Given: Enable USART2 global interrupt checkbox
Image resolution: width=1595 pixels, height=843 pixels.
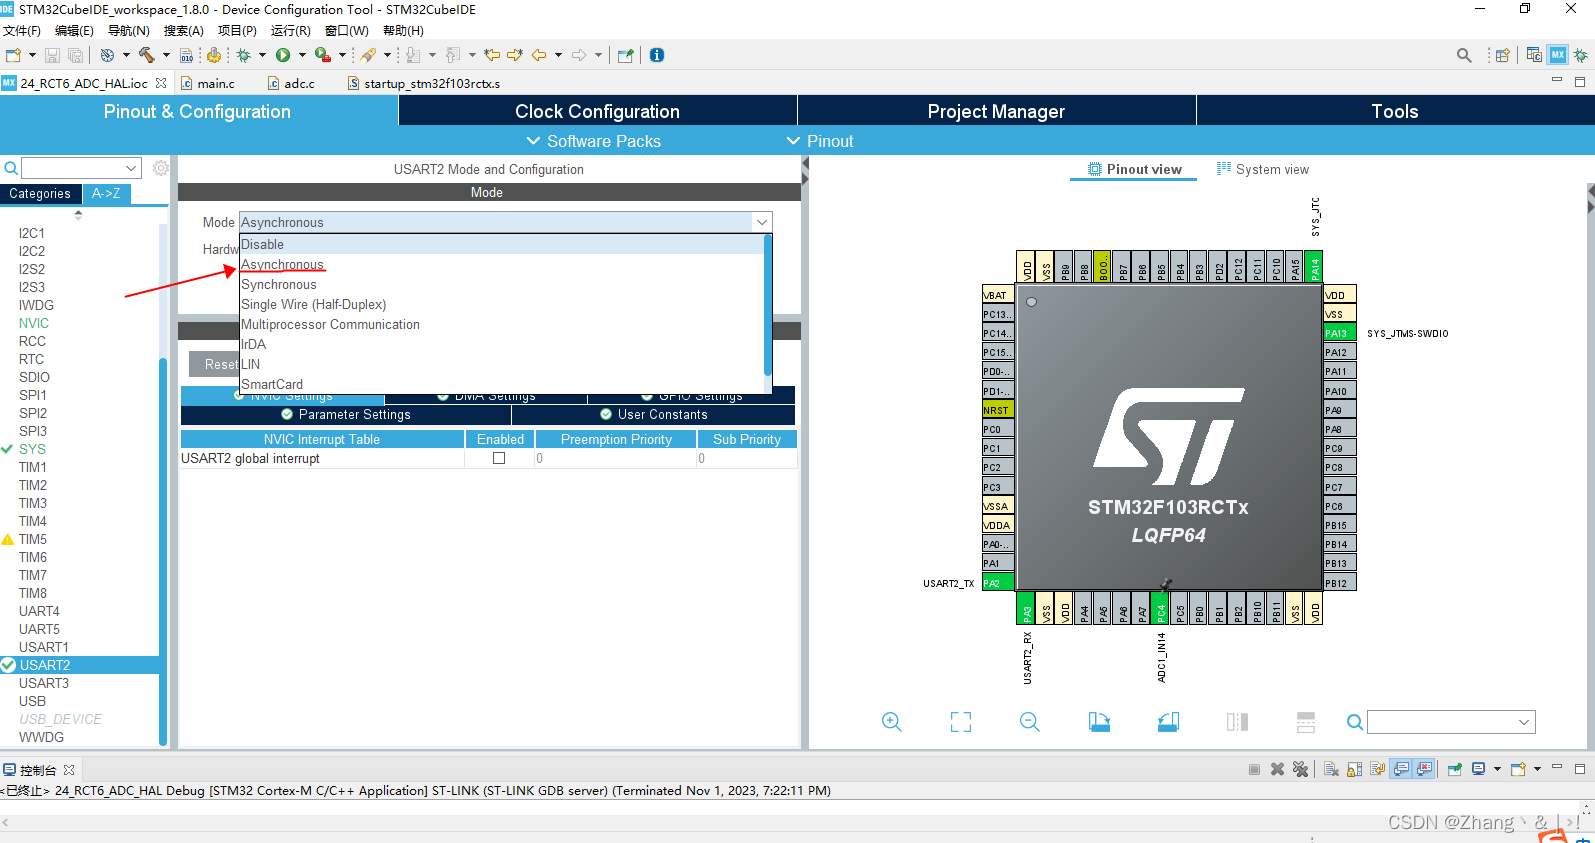Looking at the screenshot, I should [x=499, y=458].
